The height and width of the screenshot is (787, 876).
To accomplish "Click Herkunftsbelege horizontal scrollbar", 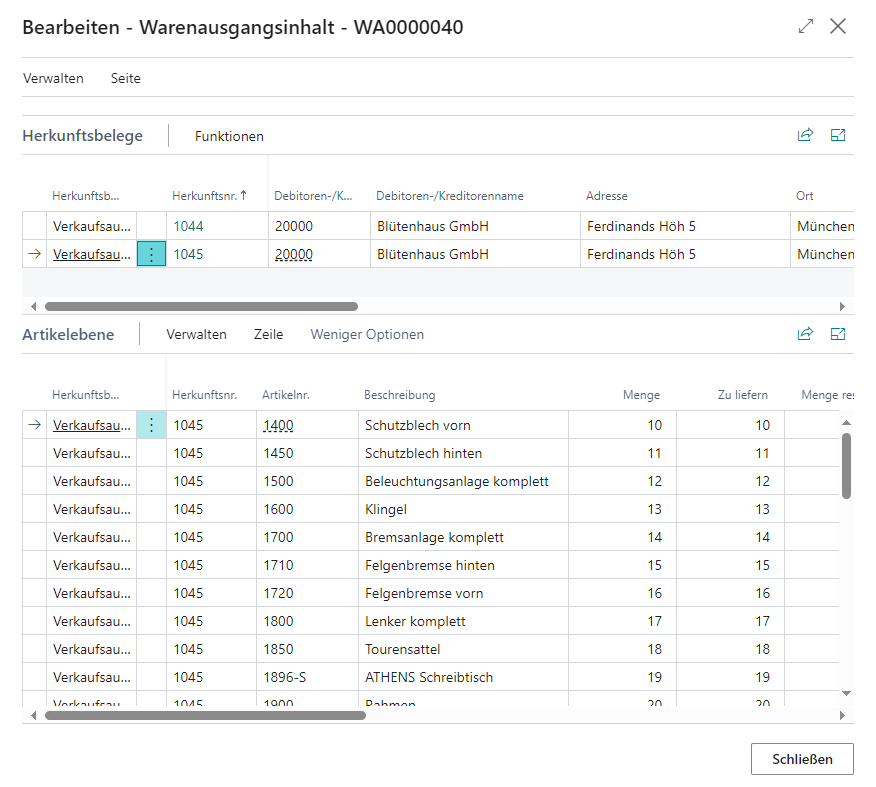I will 200,307.
